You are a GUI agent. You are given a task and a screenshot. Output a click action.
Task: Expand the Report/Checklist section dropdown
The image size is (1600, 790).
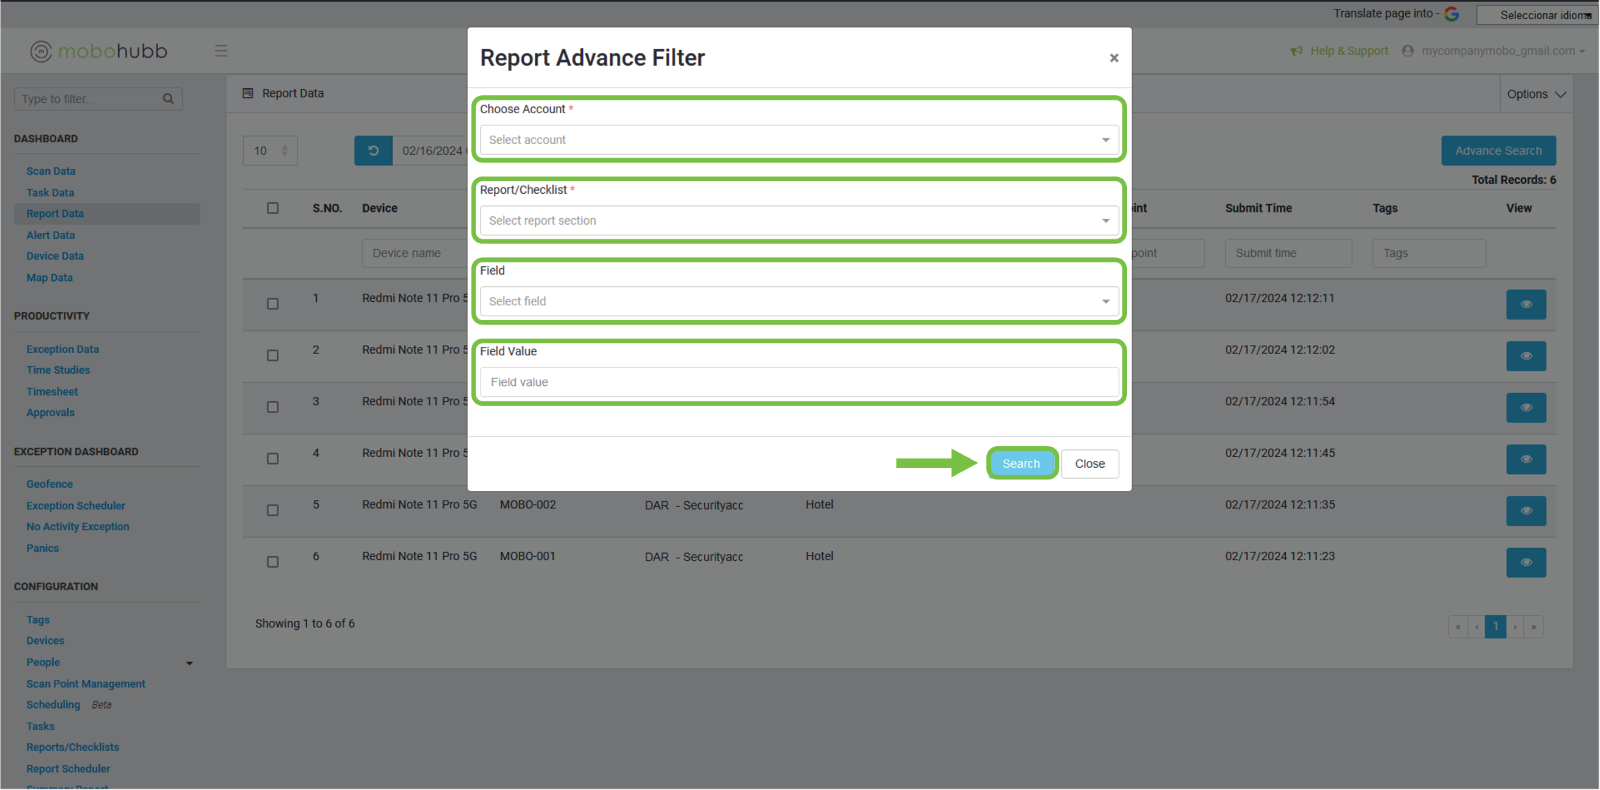click(798, 221)
